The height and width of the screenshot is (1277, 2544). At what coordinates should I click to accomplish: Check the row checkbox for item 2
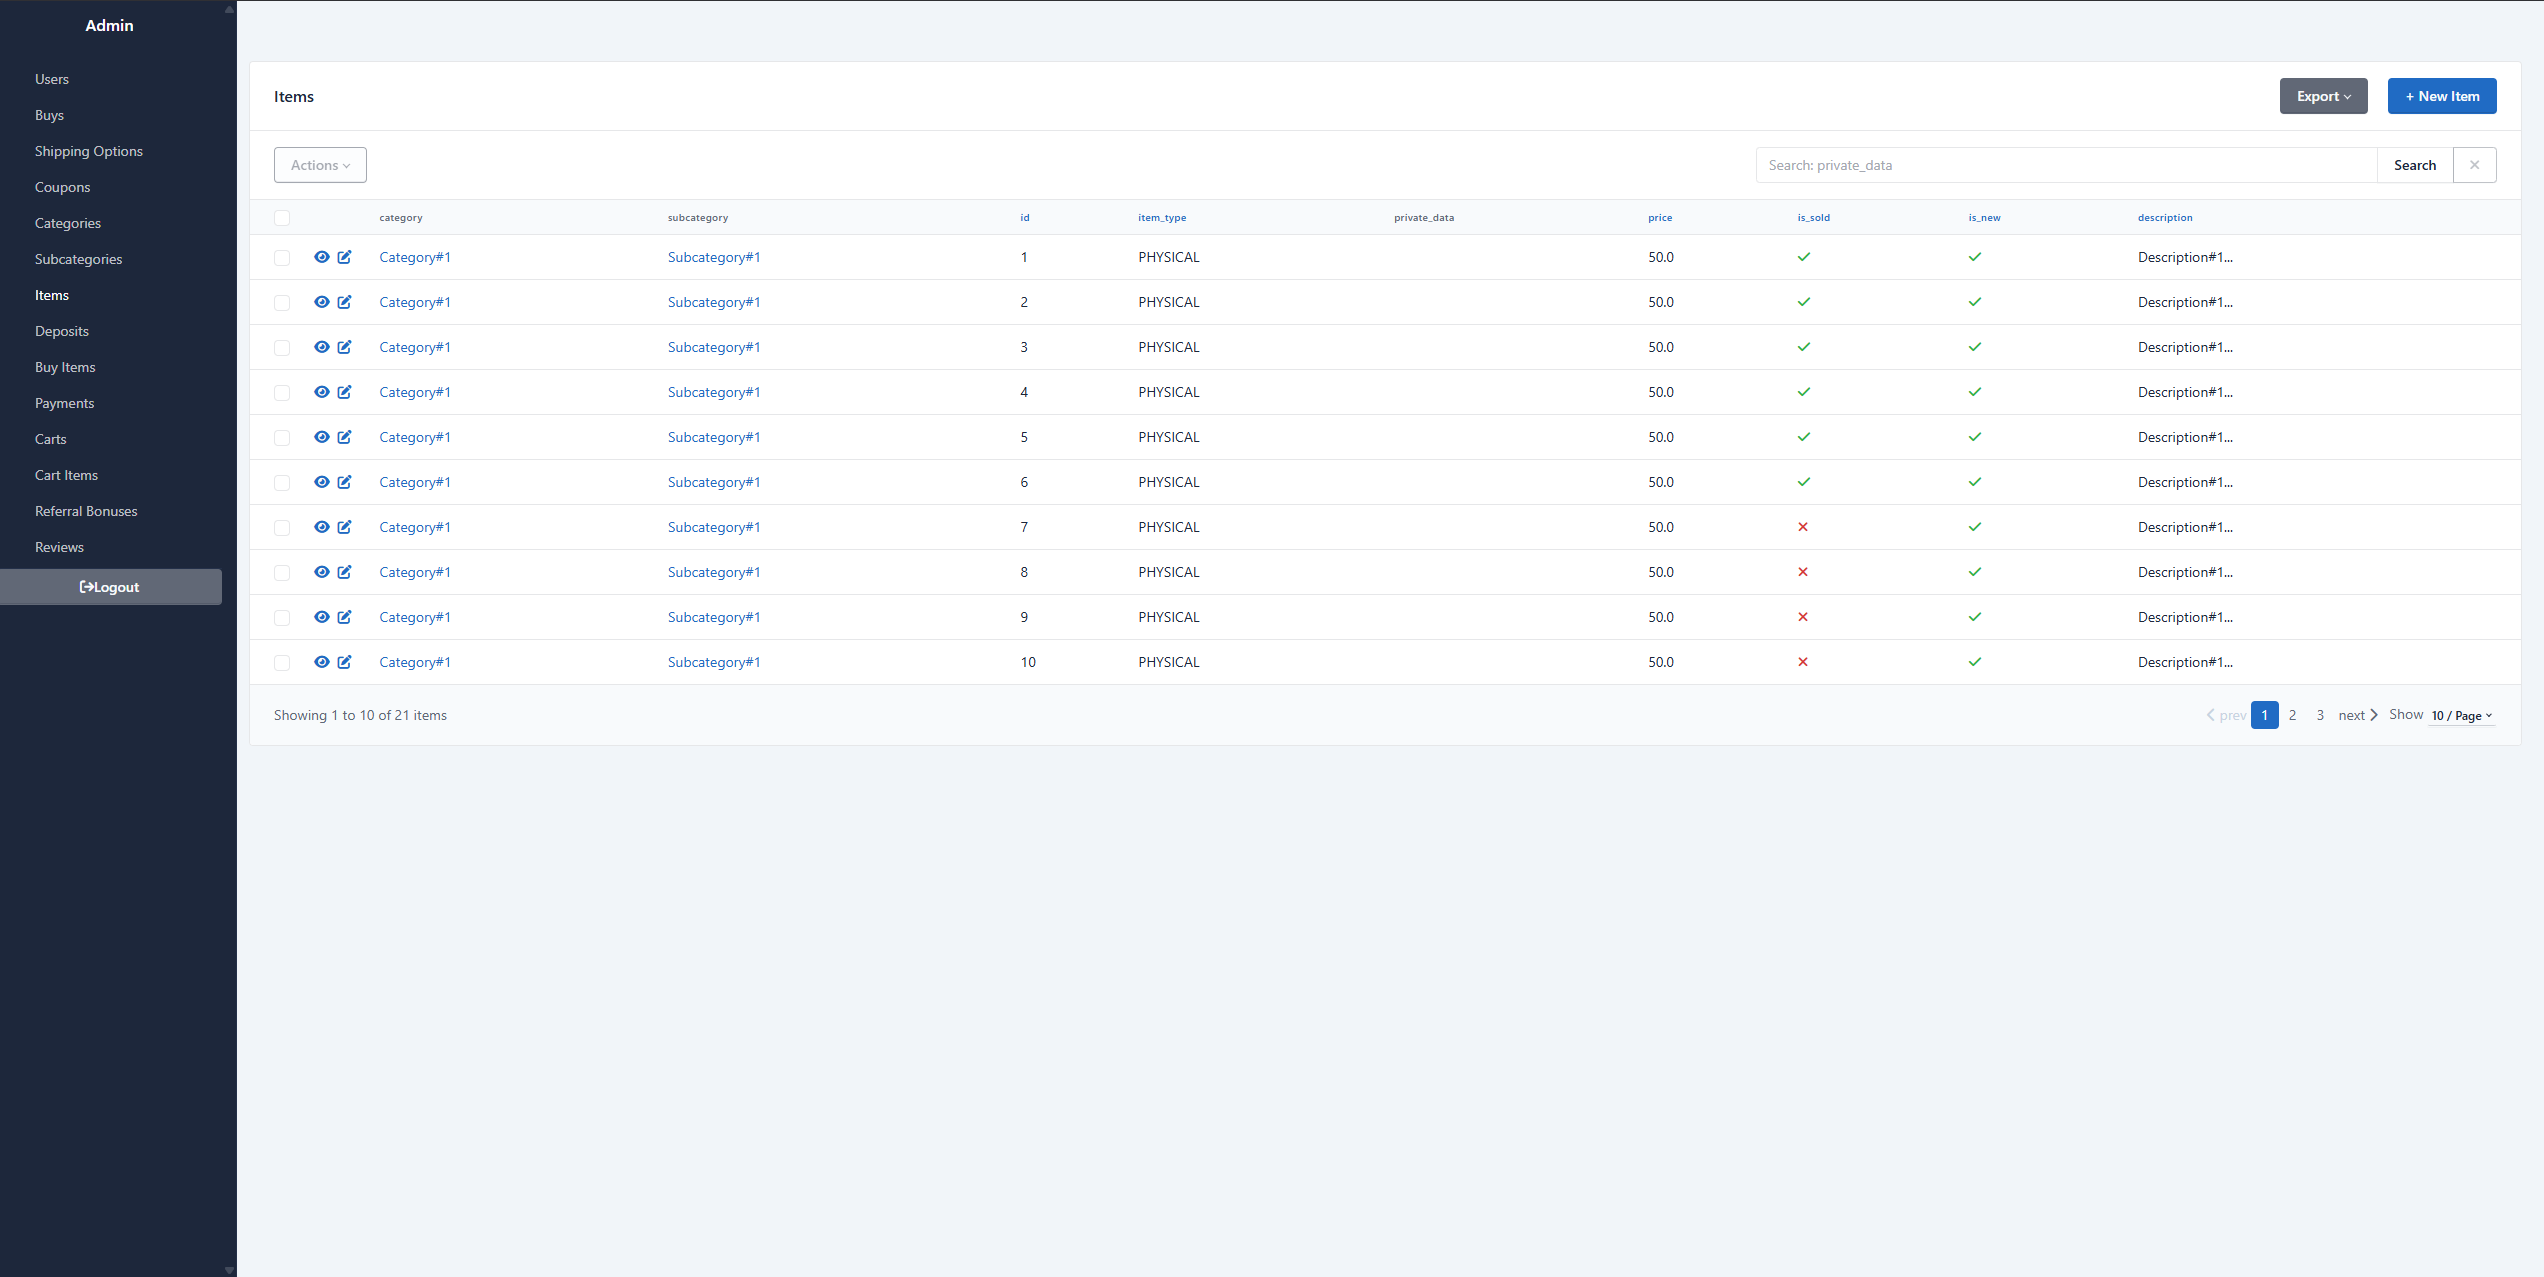pos(282,302)
